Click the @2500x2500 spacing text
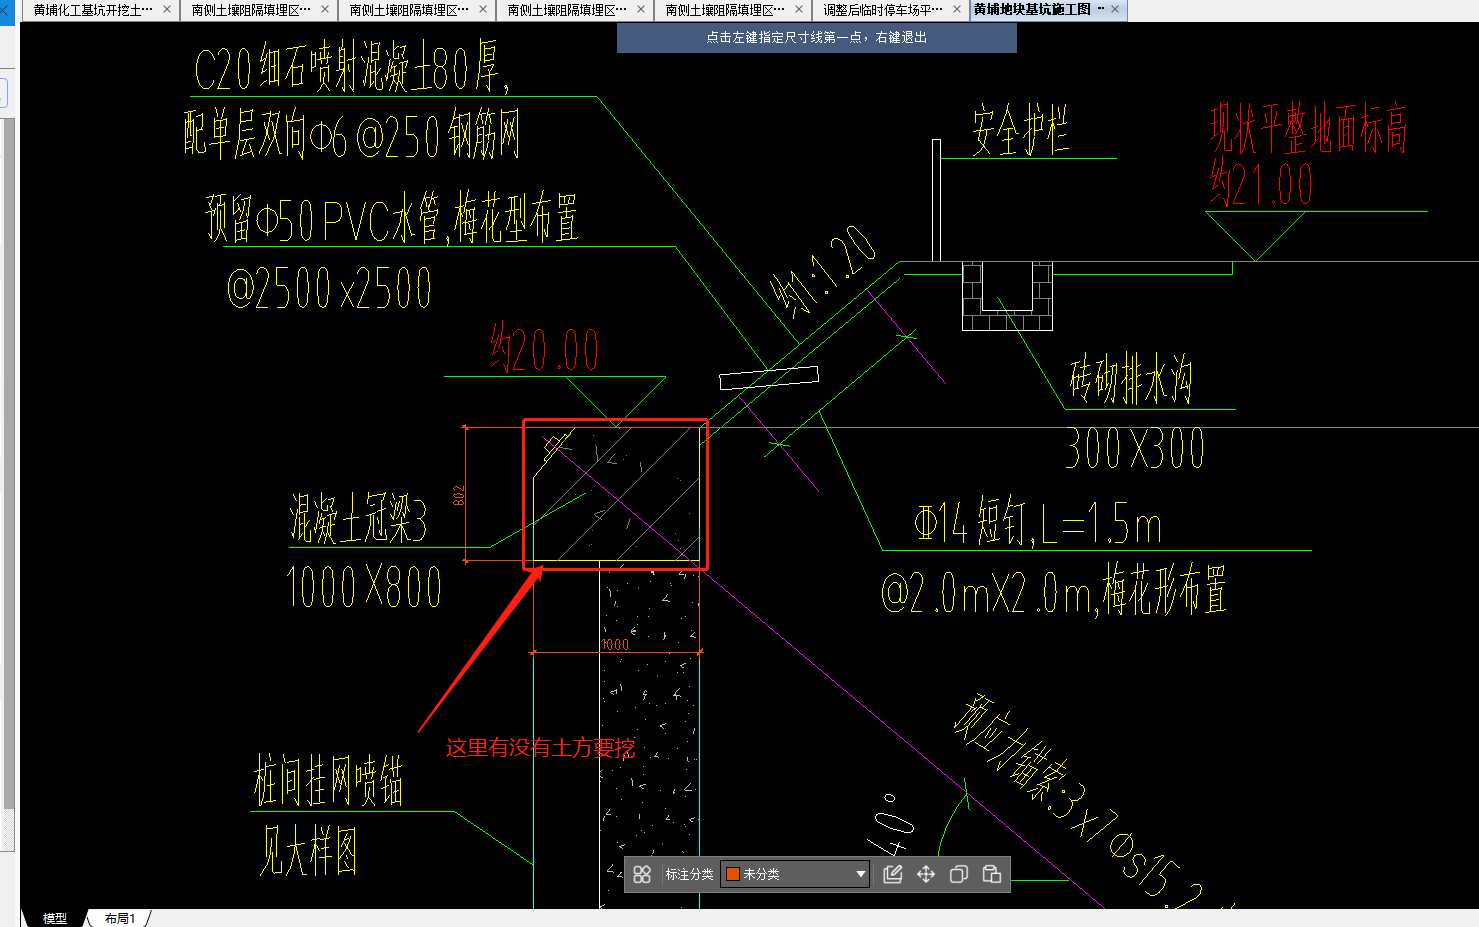The image size is (1479, 927). click(x=330, y=288)
